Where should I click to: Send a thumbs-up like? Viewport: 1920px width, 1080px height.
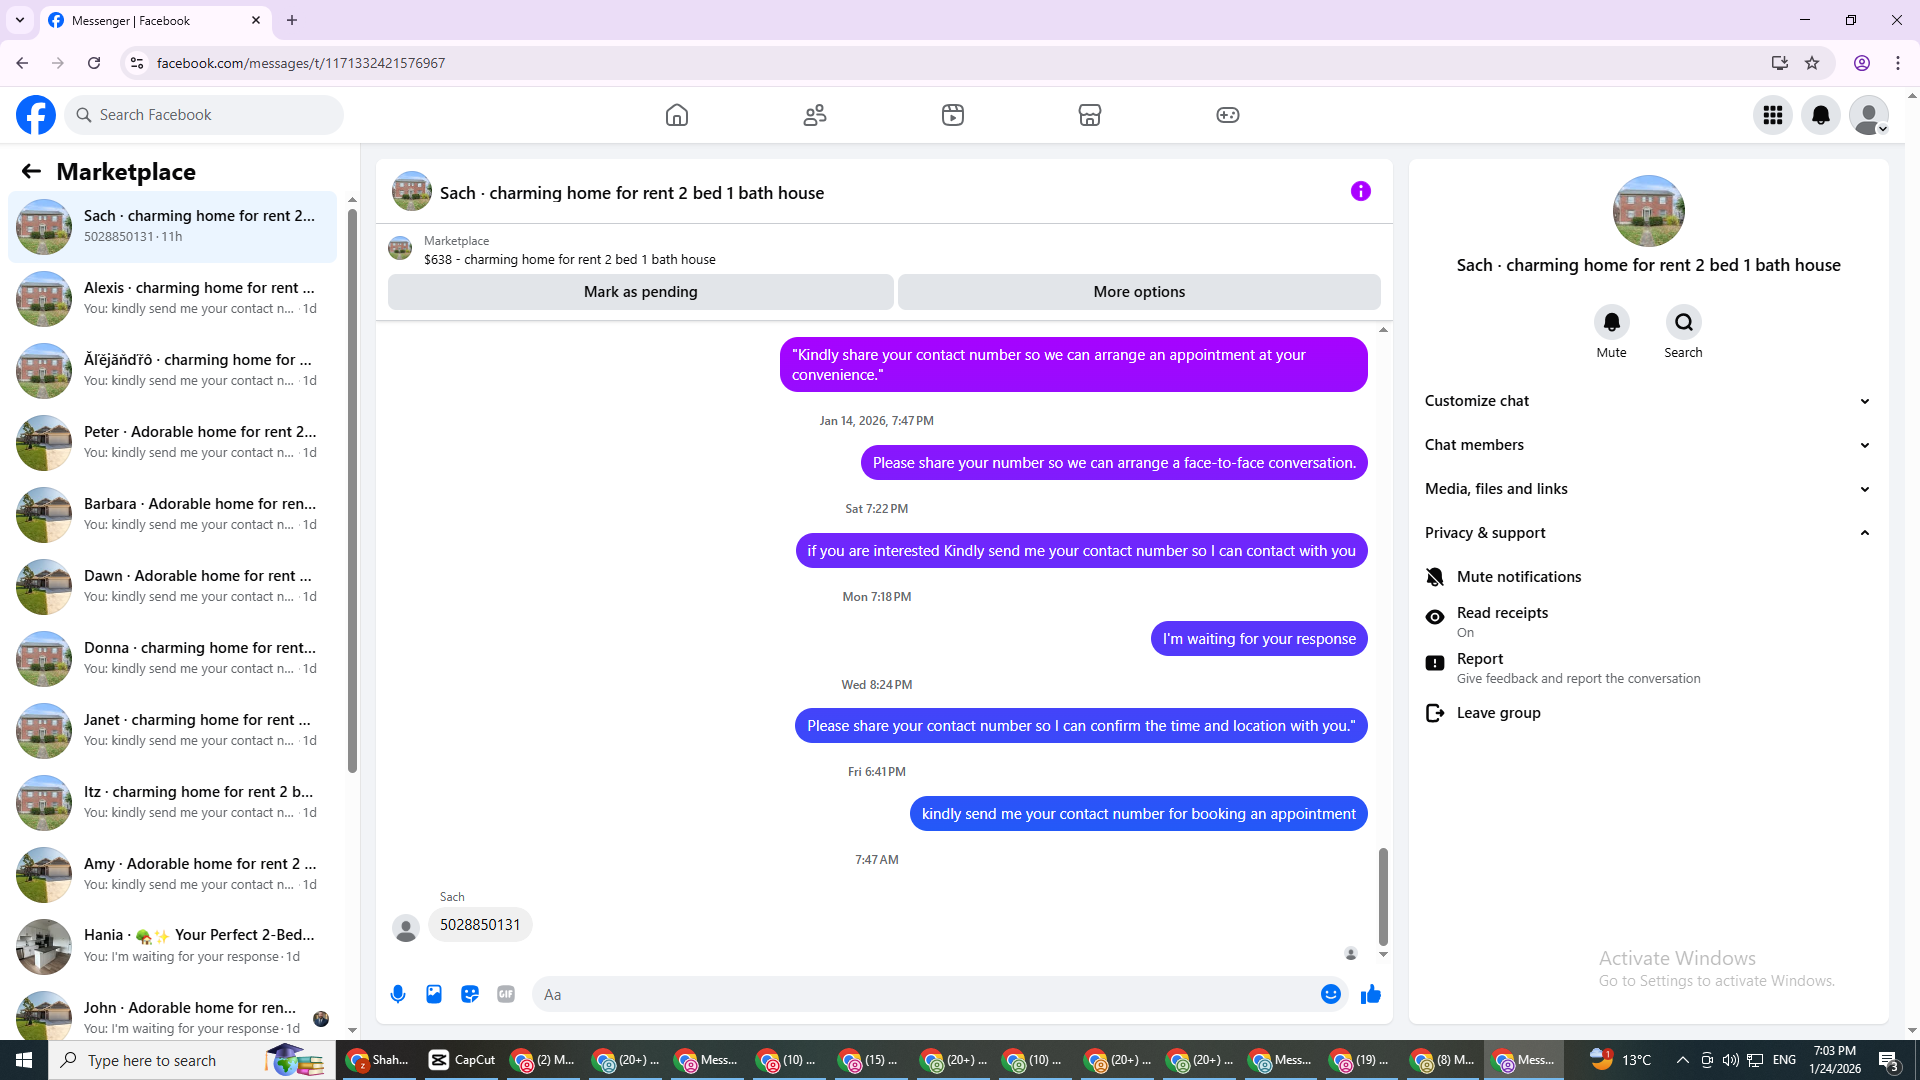(1370, 994)
